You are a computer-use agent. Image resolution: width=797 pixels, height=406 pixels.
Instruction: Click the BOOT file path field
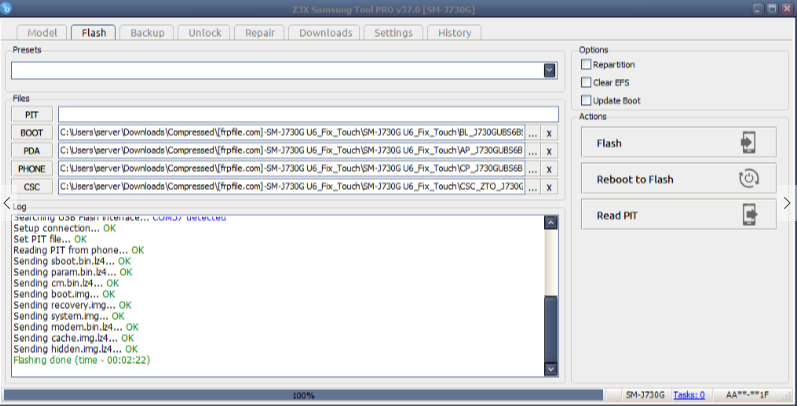(291, 133)
